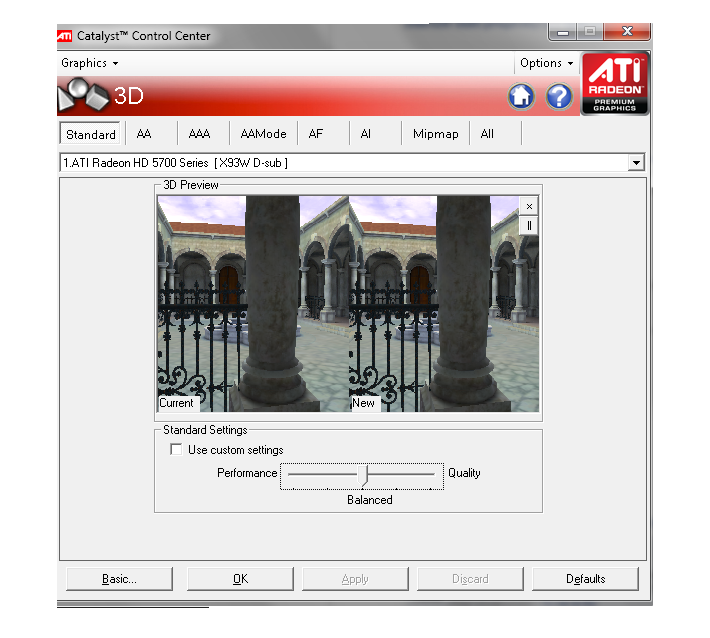Open the AF tab
Image resolution: width=710 pixels, height=638 pixels.
[316, 134]
